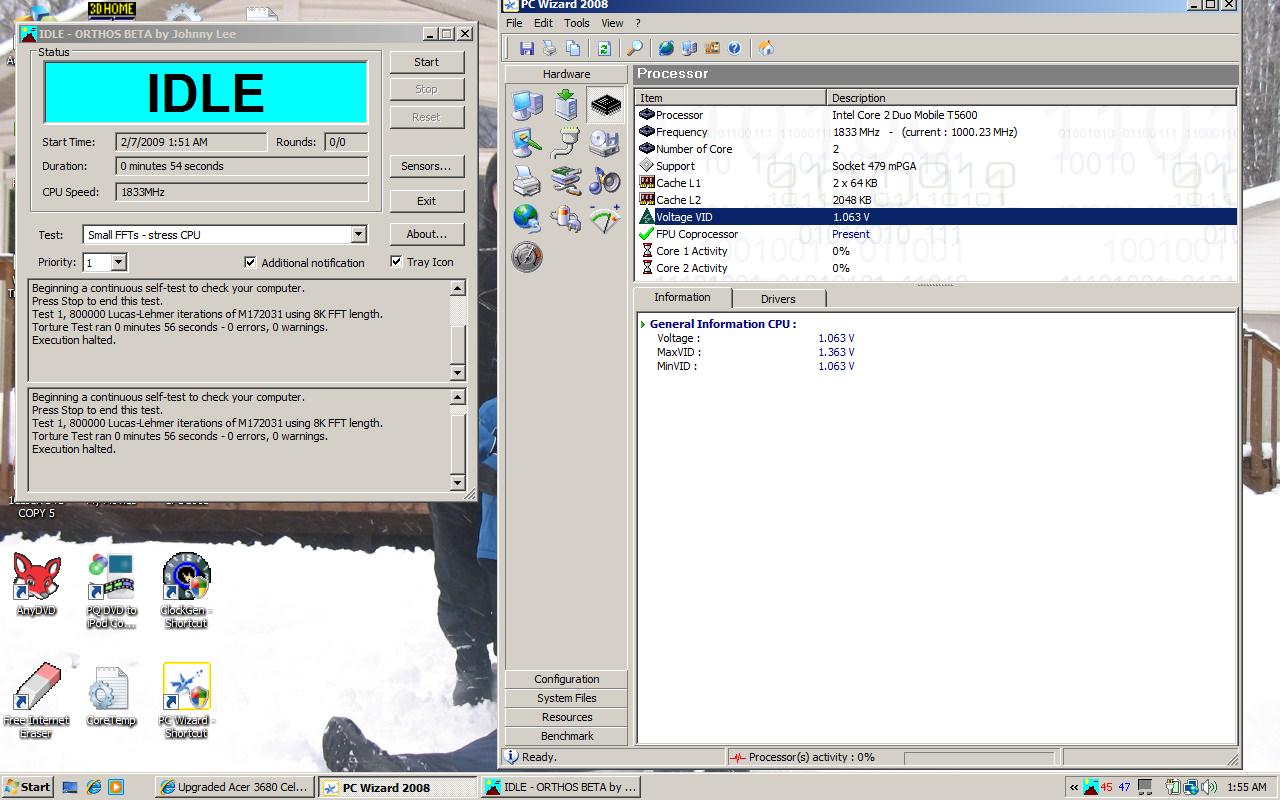This screenshot has width=1280, height=800.
Task: Click the Exit button in ORTHOS
Action: click(x=426, y=201)
